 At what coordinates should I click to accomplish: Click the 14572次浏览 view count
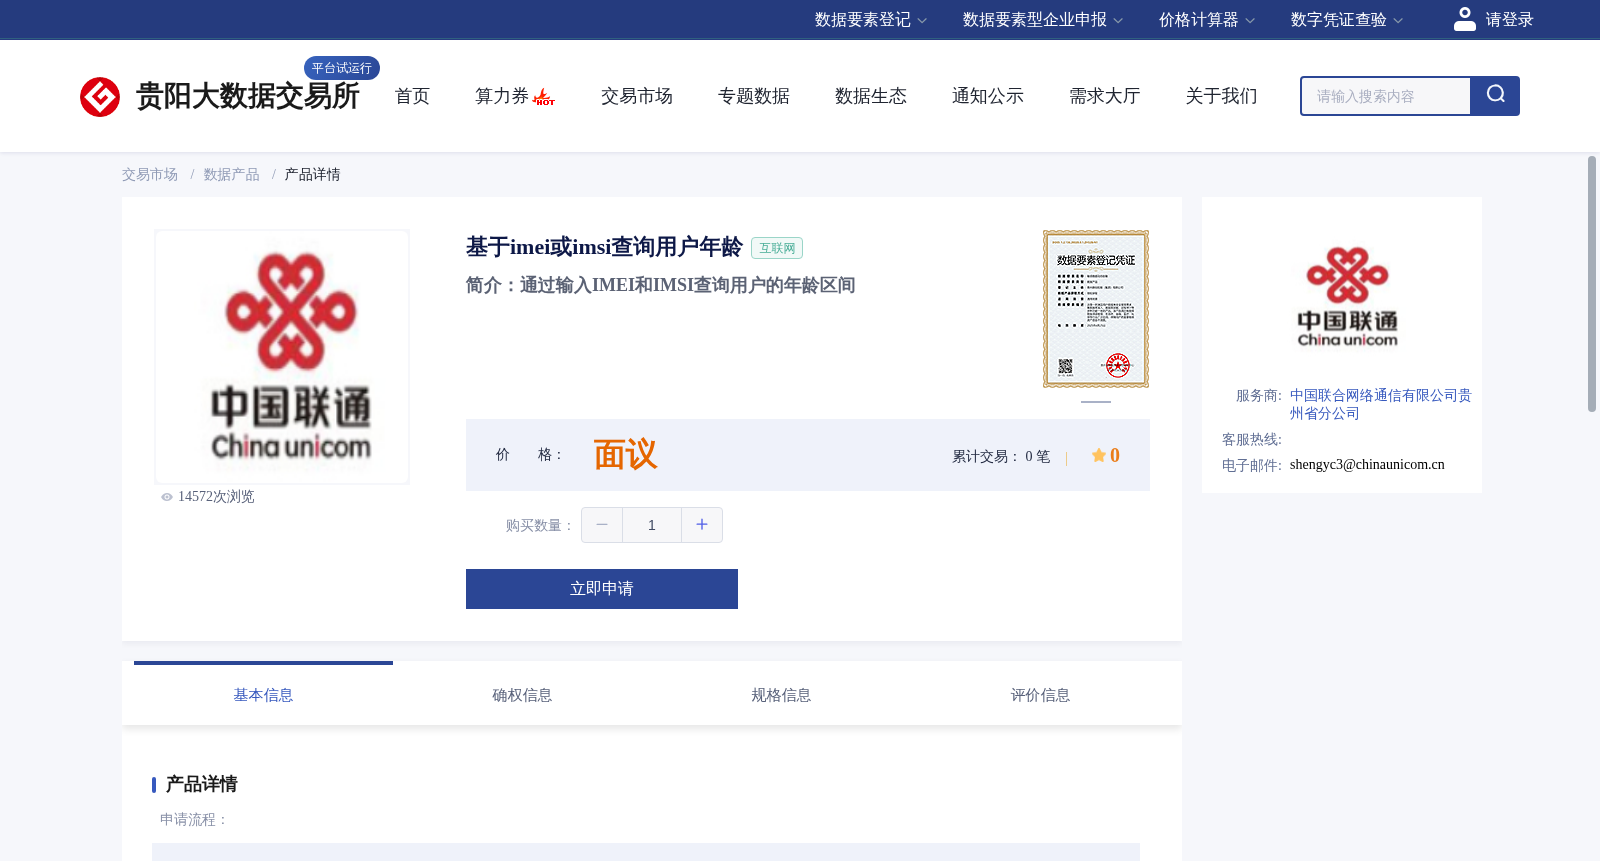pos(216,497)
